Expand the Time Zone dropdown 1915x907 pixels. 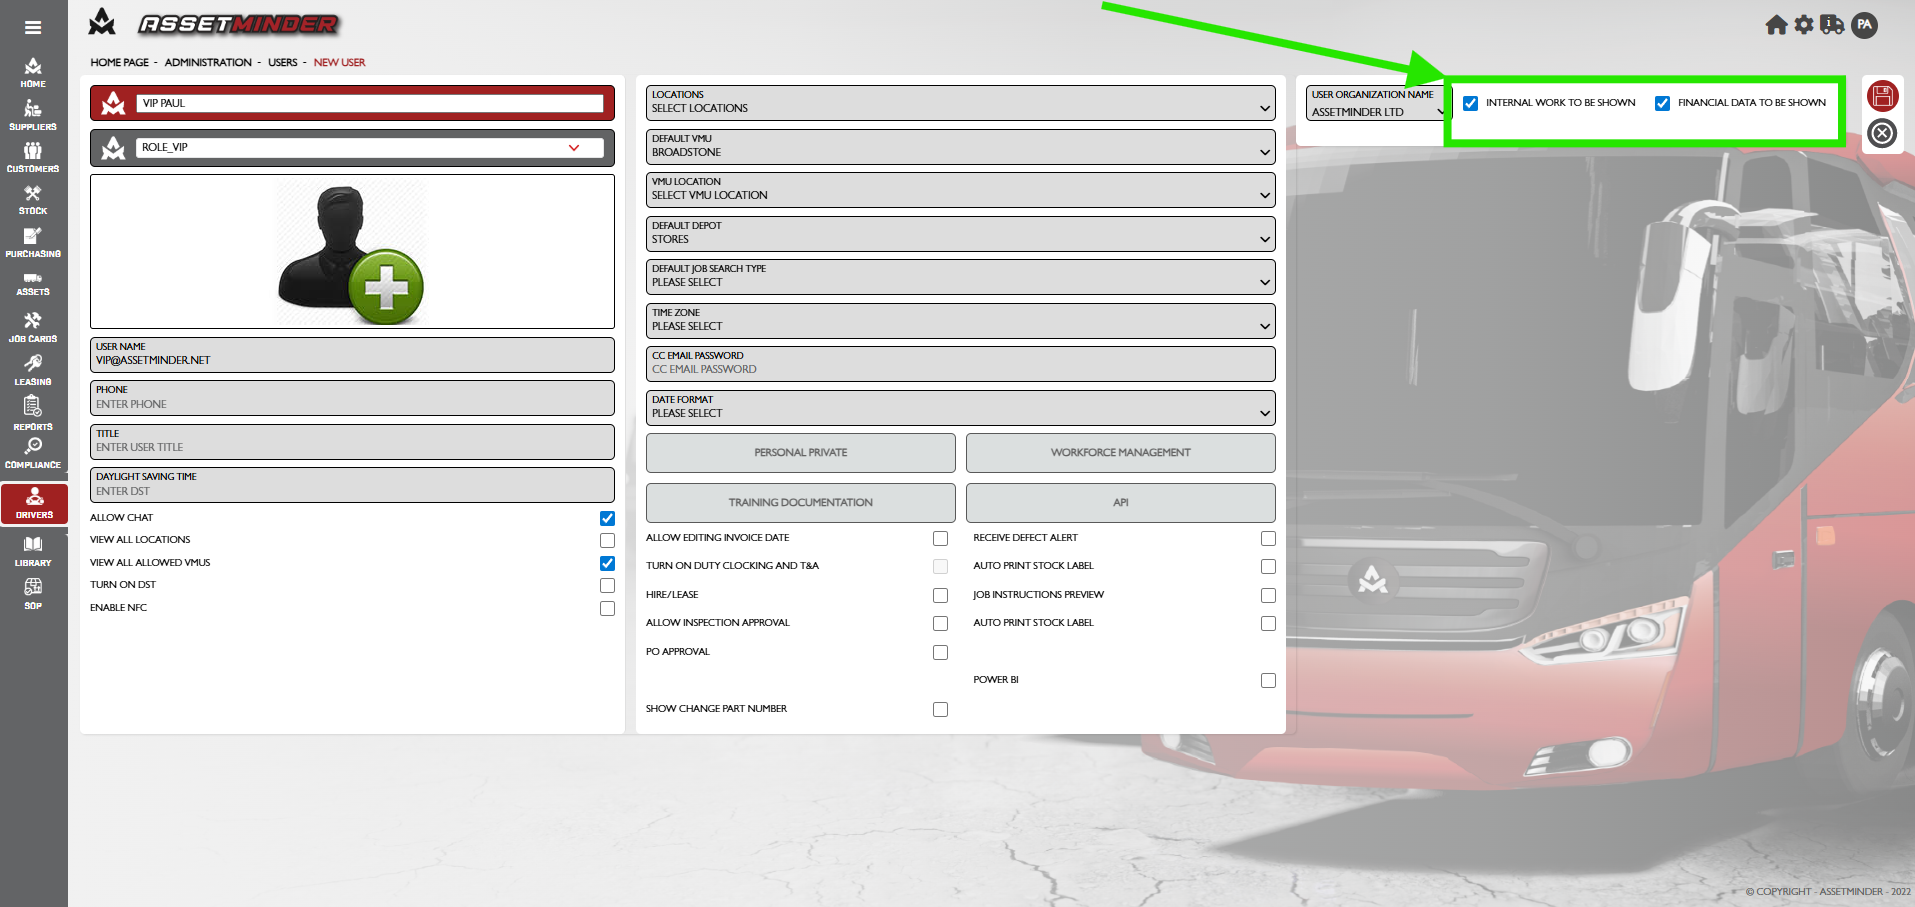960,320
